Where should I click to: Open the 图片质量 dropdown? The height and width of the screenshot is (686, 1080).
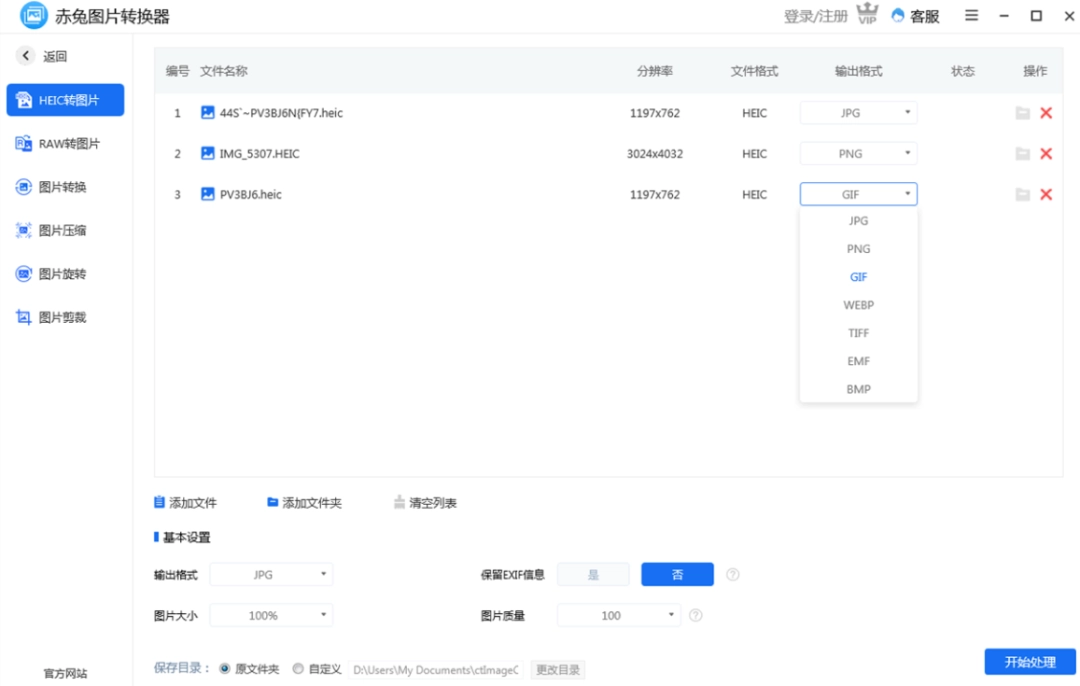[x=618, y=614]
